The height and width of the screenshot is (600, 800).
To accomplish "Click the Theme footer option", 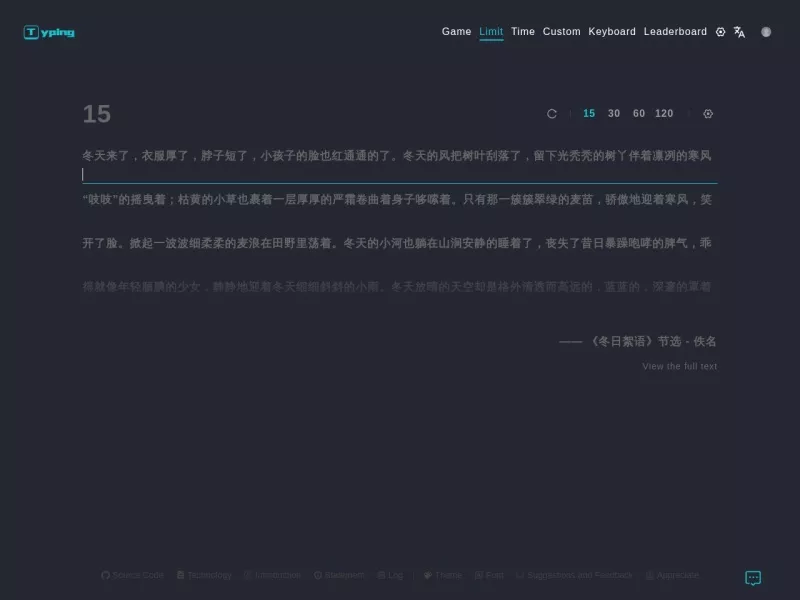I will (x=443, y=575).
